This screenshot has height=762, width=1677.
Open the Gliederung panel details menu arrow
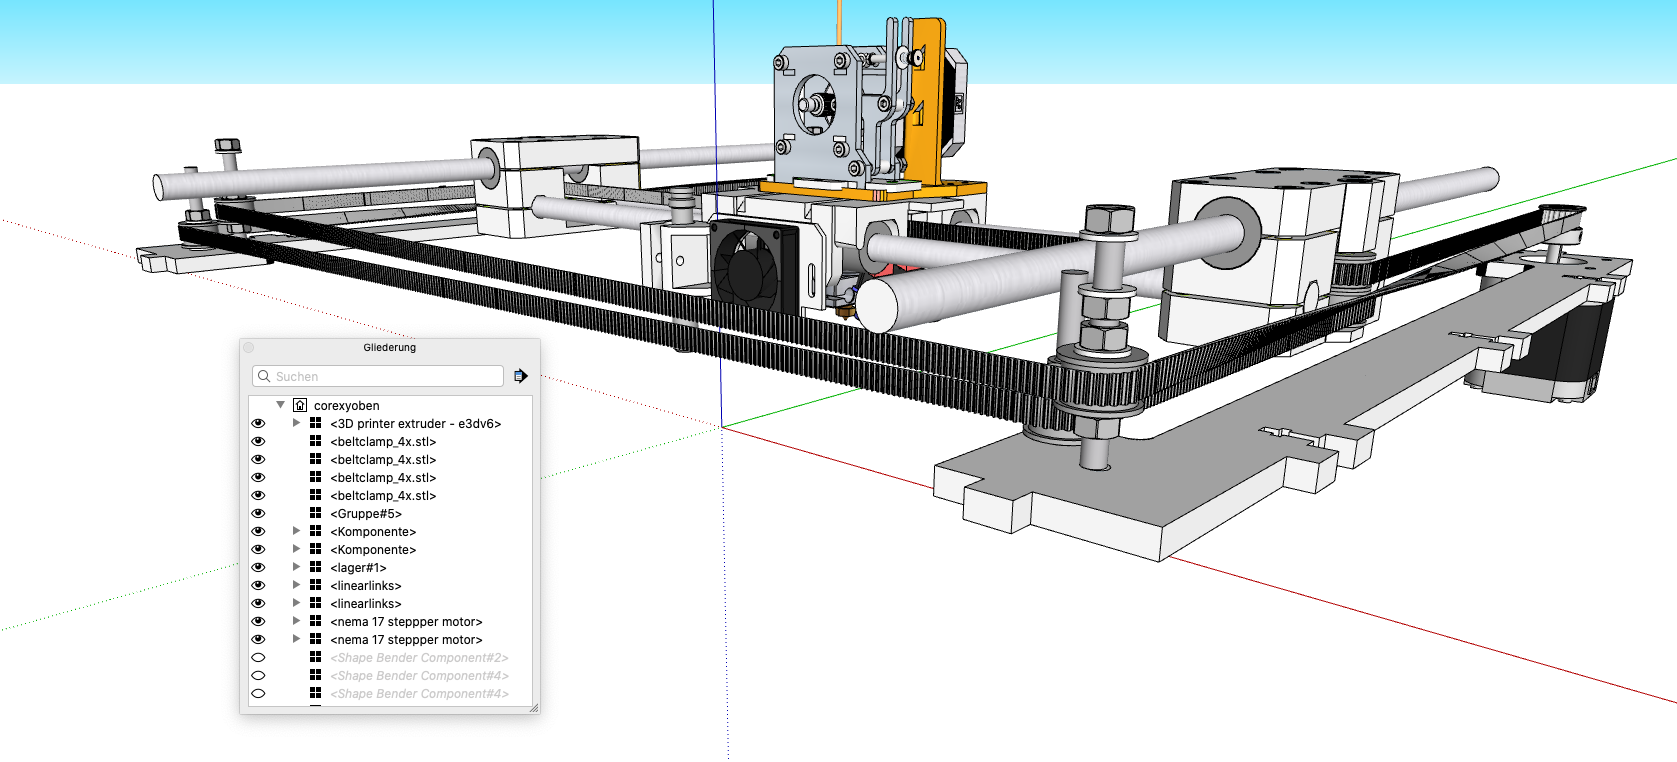(x=520, y=376)
